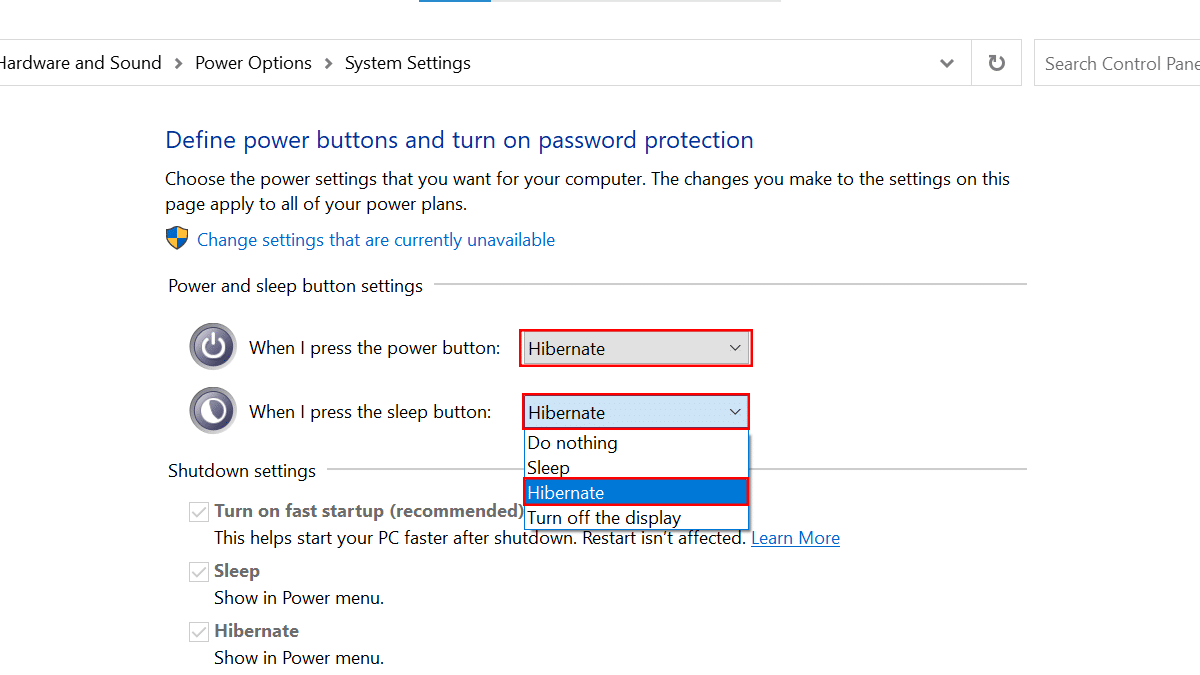Click the UAC shield icon
The width and height of the screenshot is (1200, 675).
177,239
